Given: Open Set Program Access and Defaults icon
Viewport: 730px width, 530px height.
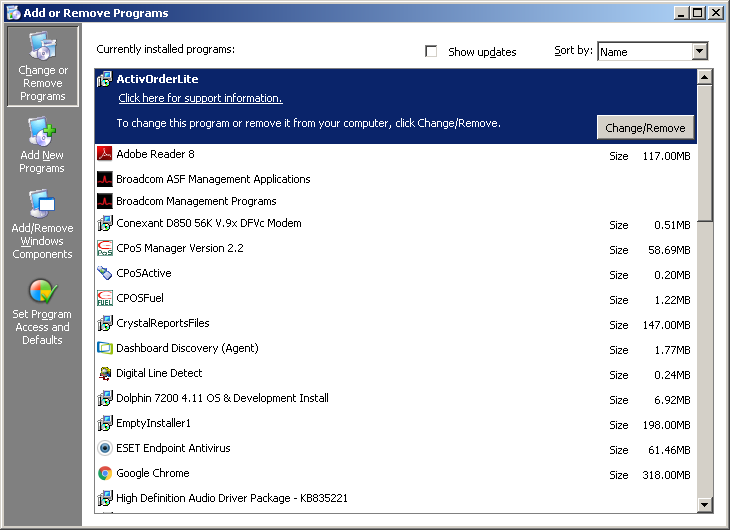Looking at the screenshot, I should (42, 292).
